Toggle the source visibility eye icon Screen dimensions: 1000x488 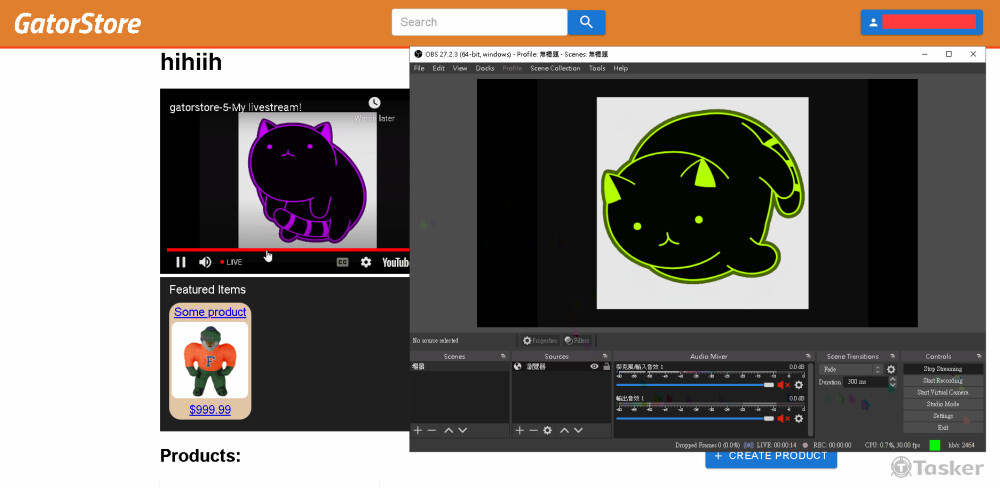[x=594, y=367]
